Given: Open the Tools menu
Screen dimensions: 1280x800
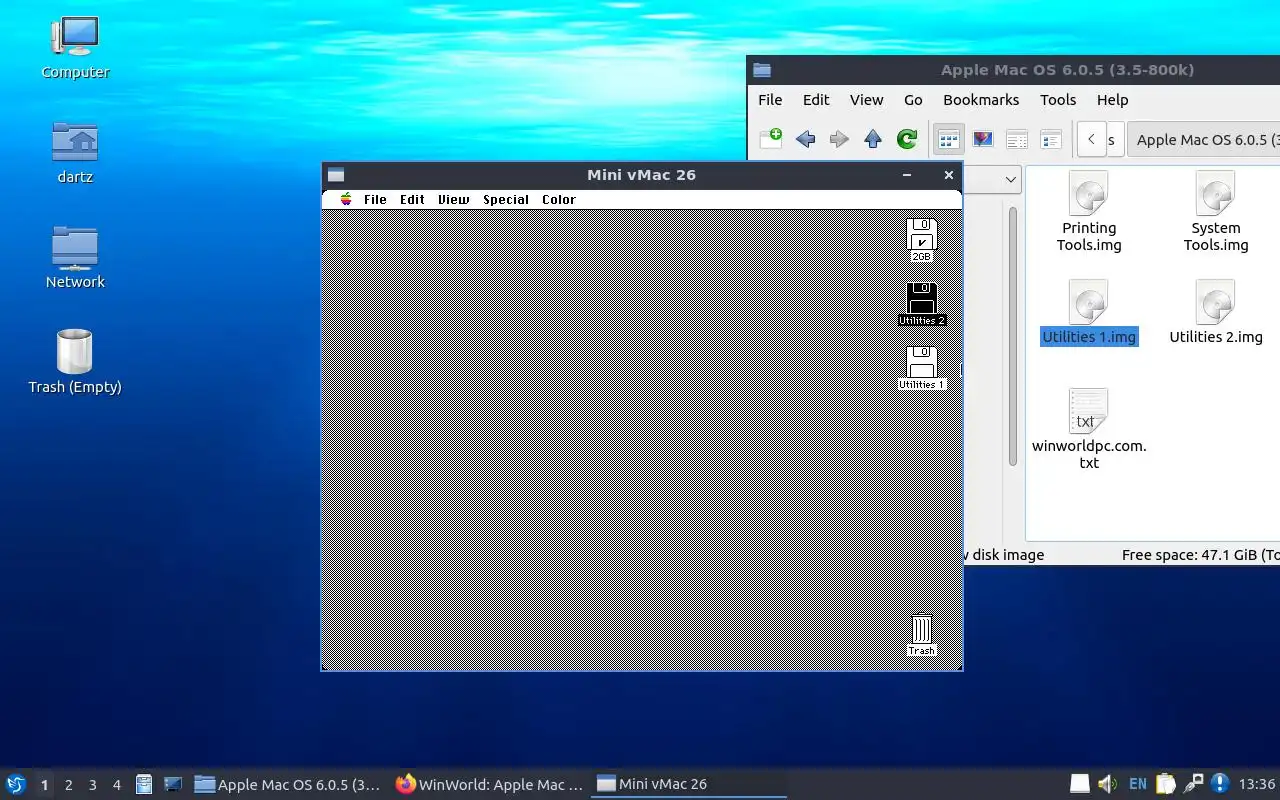Looking at the screenshot, I should click(x=1058, y=100).
